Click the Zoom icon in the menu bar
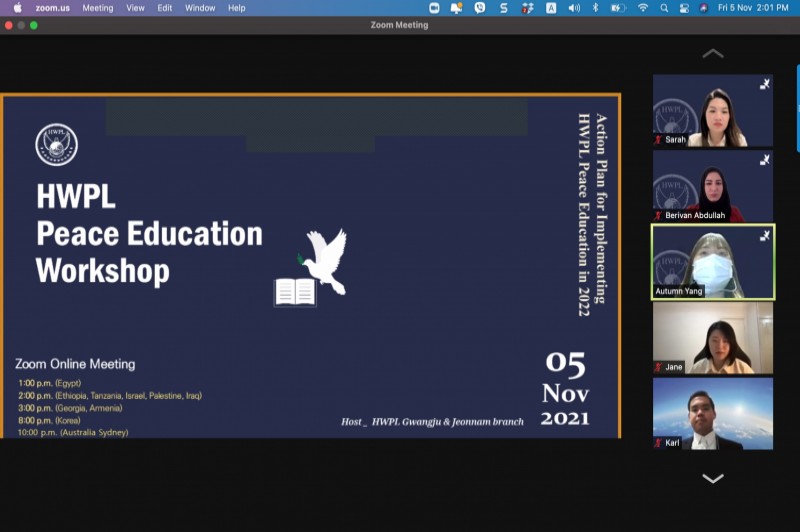800x532 pixels. (435, 8)
